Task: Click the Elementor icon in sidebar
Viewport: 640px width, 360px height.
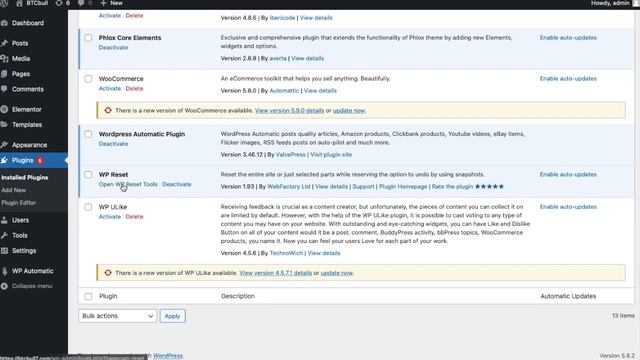Action: [x=4, y=109]
